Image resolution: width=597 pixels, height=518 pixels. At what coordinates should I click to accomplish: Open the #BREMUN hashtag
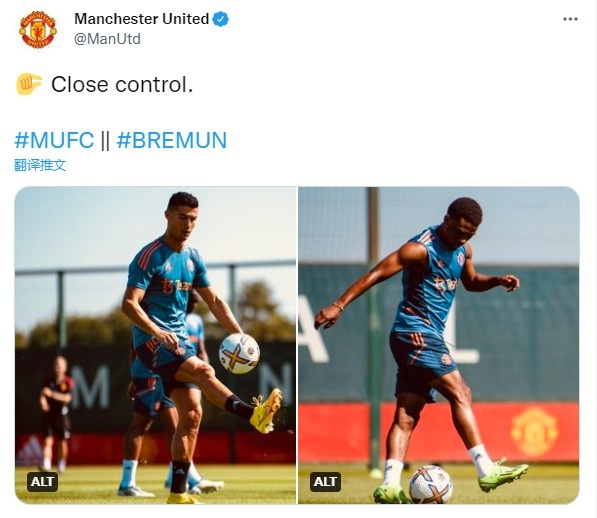tap(171, 140)
